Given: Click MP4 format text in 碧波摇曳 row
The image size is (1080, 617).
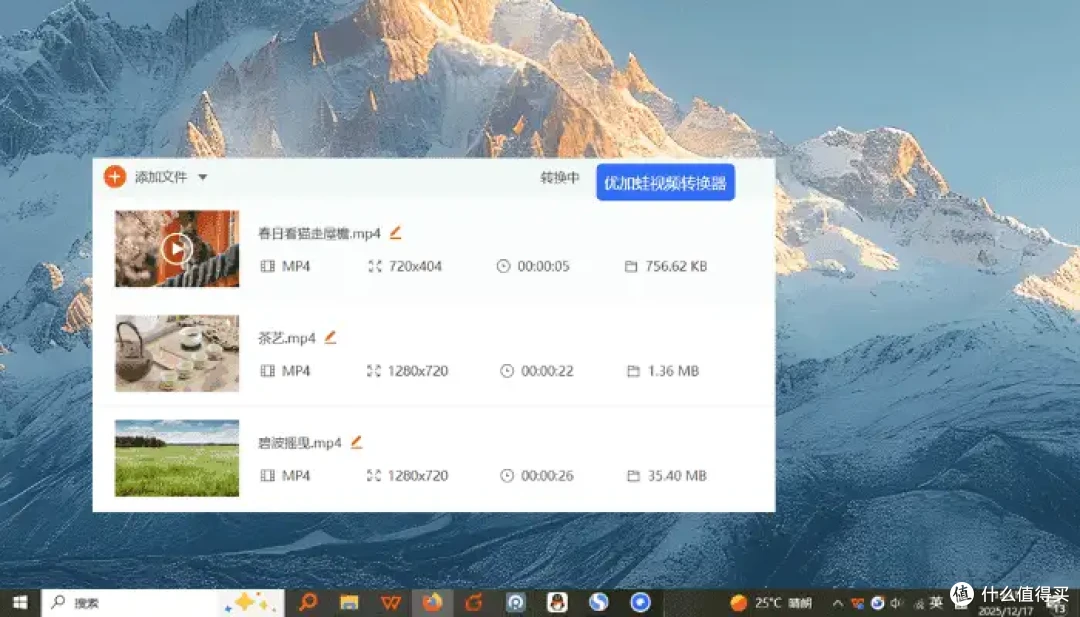Looking at the screenshot, I should (x=296, y=475).
